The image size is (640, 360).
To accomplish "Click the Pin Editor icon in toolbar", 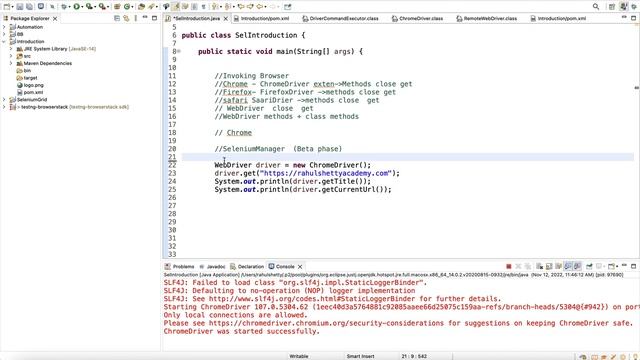I will tap(288, 7).
